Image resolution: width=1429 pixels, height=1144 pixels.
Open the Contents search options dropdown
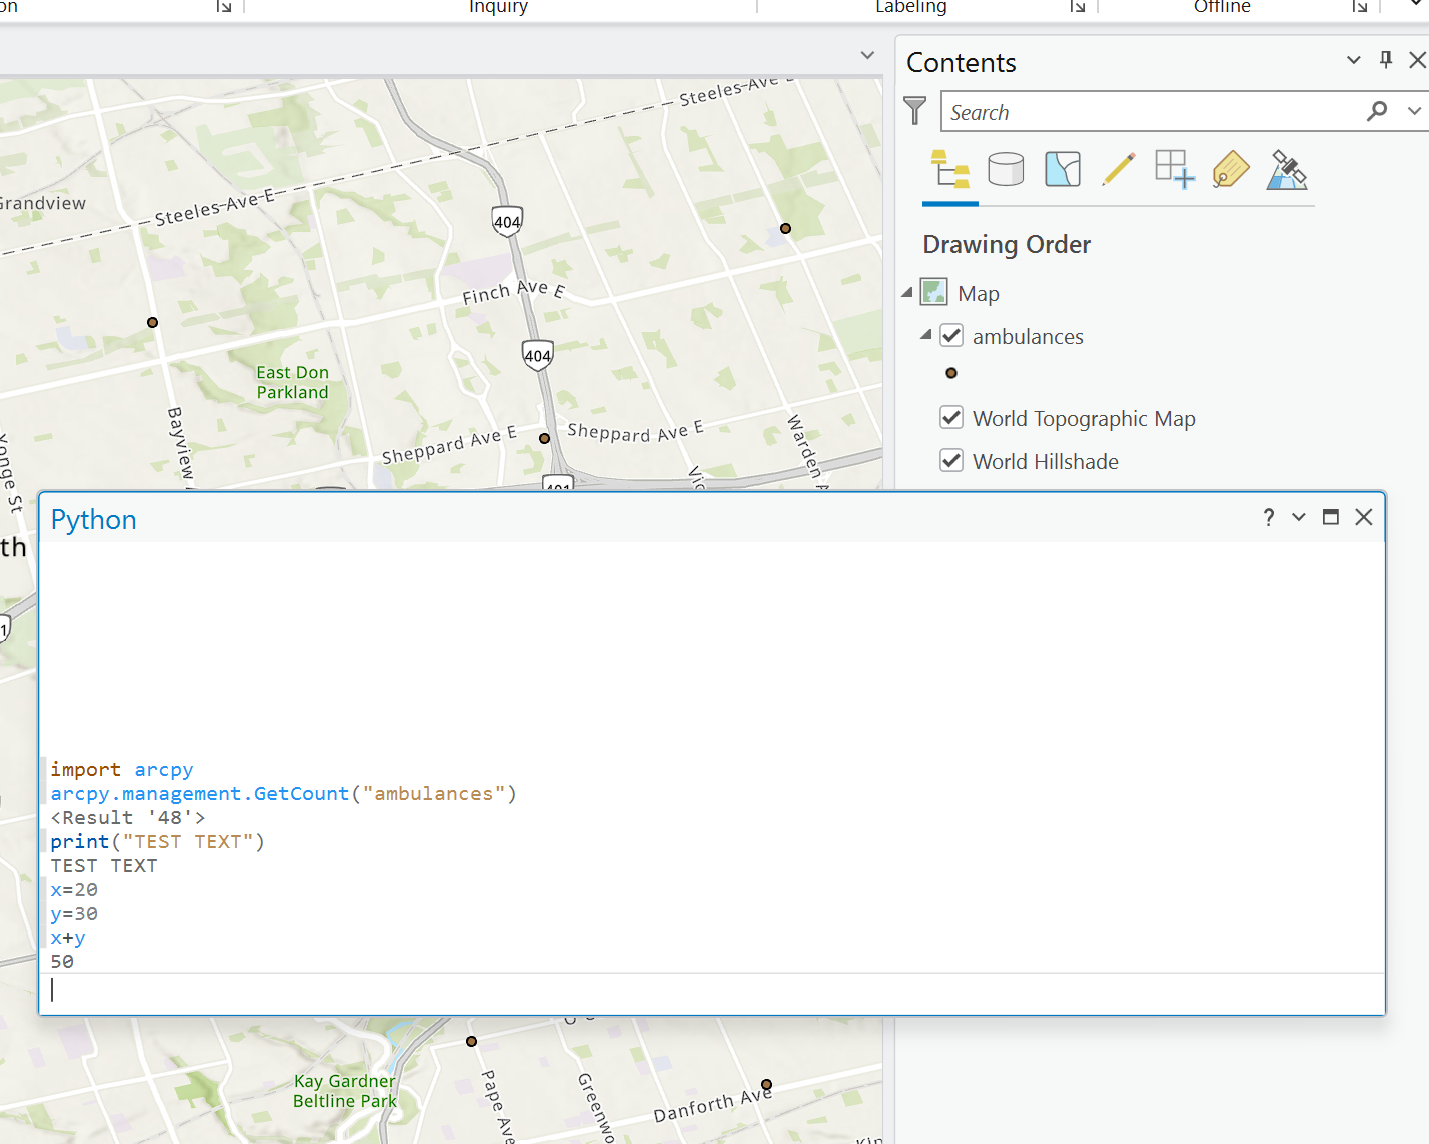coord(1413,111)
